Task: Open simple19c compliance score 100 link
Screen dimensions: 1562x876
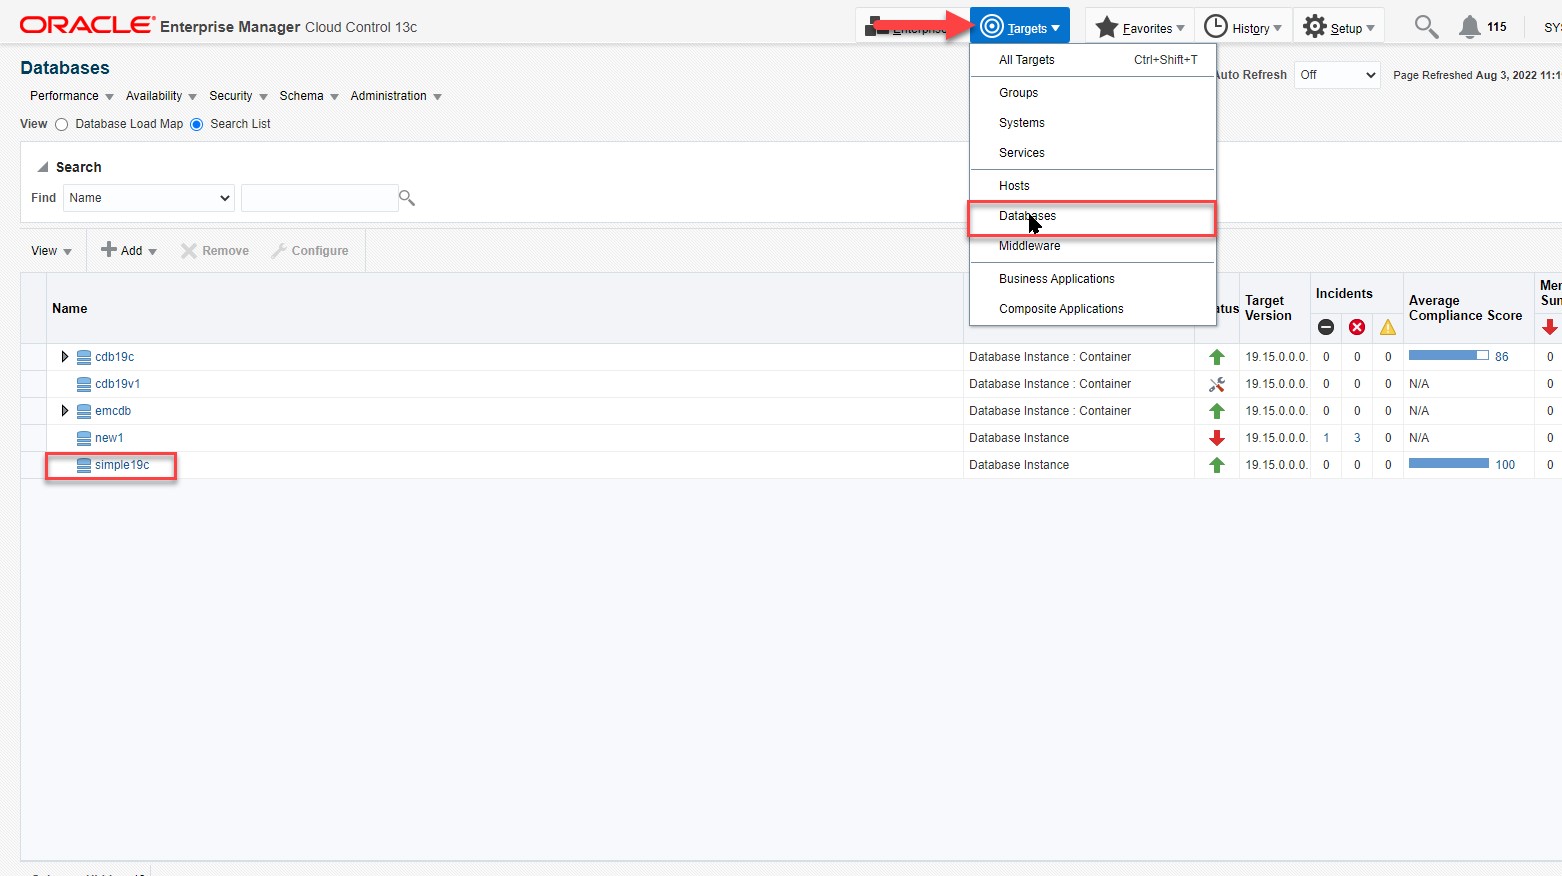Action: pos(1505,465)
